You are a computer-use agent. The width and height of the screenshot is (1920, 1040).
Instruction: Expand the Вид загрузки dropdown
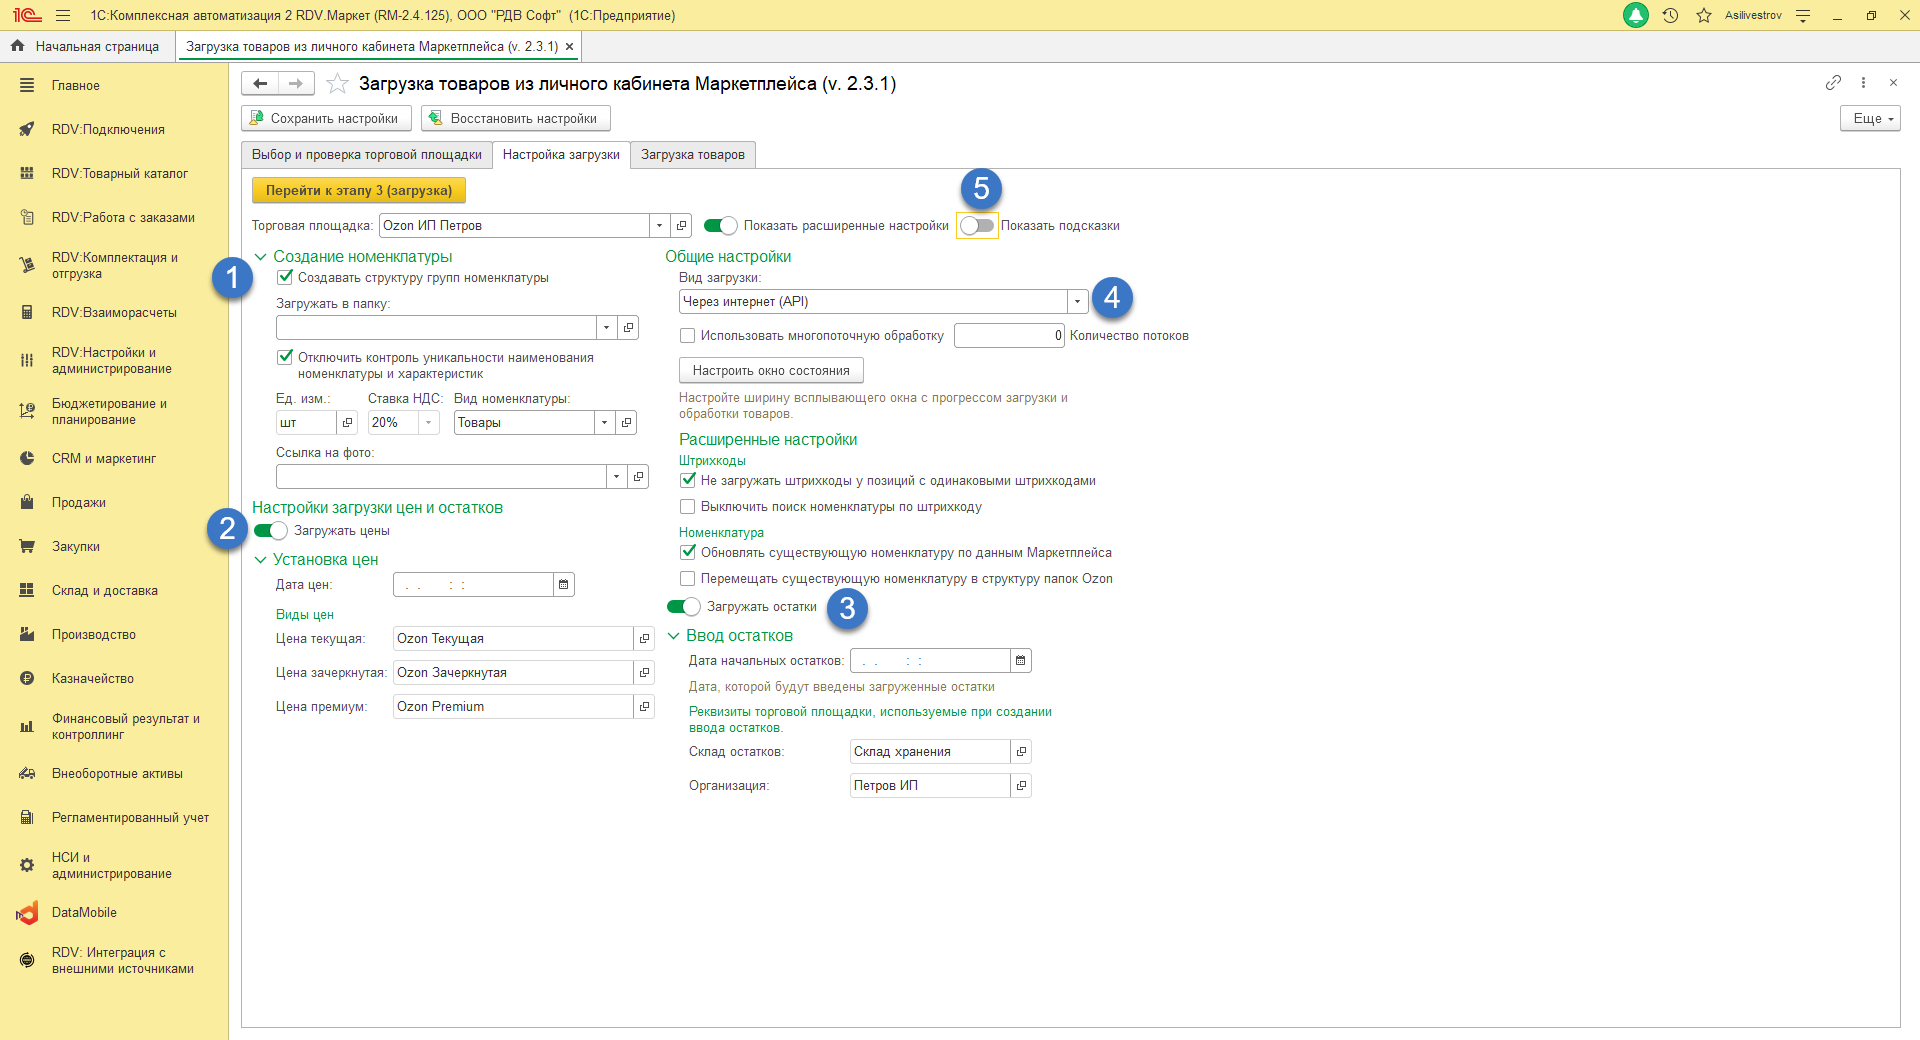pyautogui.click(x=1077, y=302)
